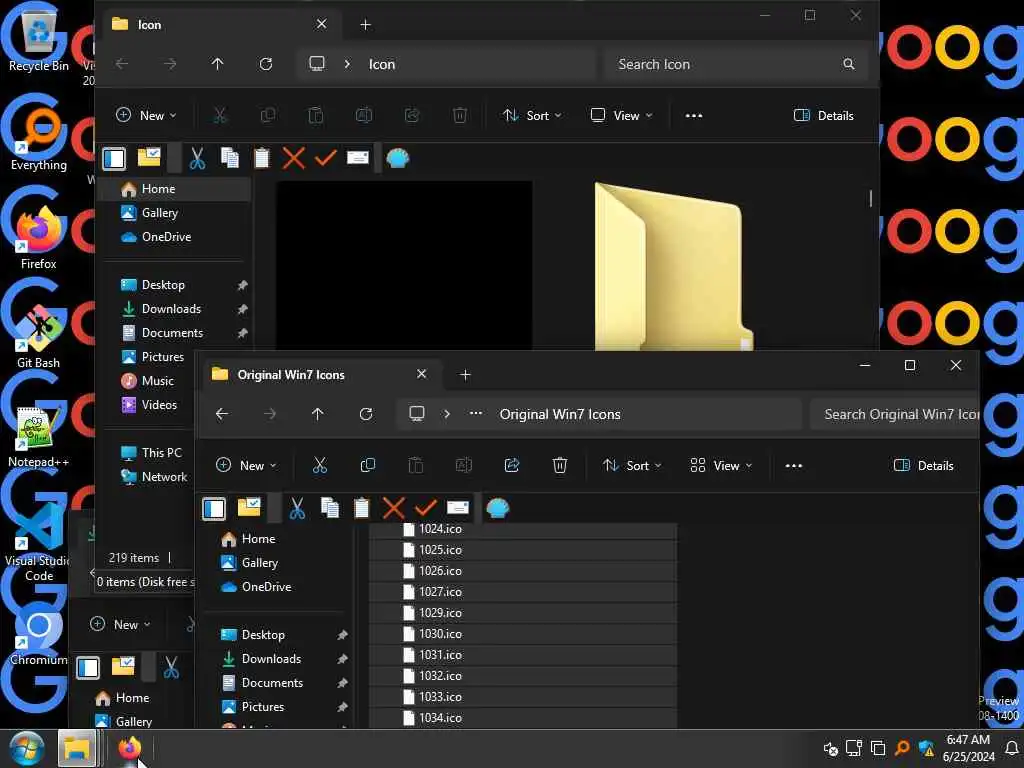1024x768 pixels.
Task: Click envelope icon in Icon window classic toolbar
Action: click(358, 157)
